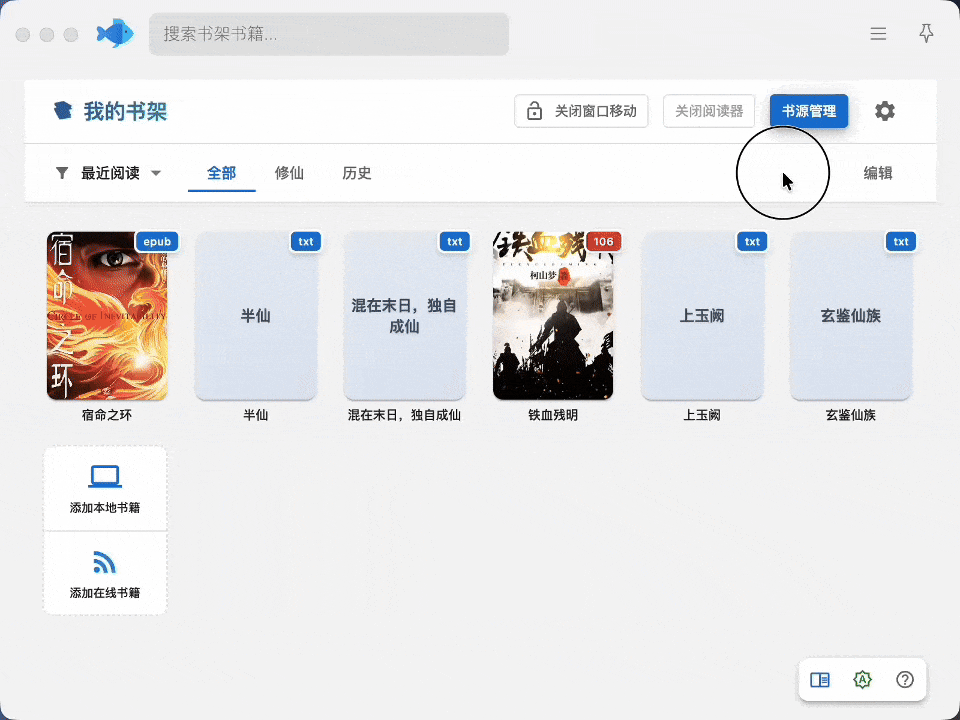Click the bookshelf icon beside 我的书架

(62, 111)
